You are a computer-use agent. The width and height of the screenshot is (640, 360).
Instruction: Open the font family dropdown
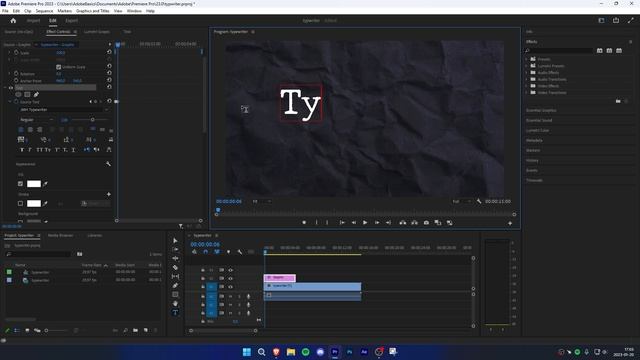64,110
